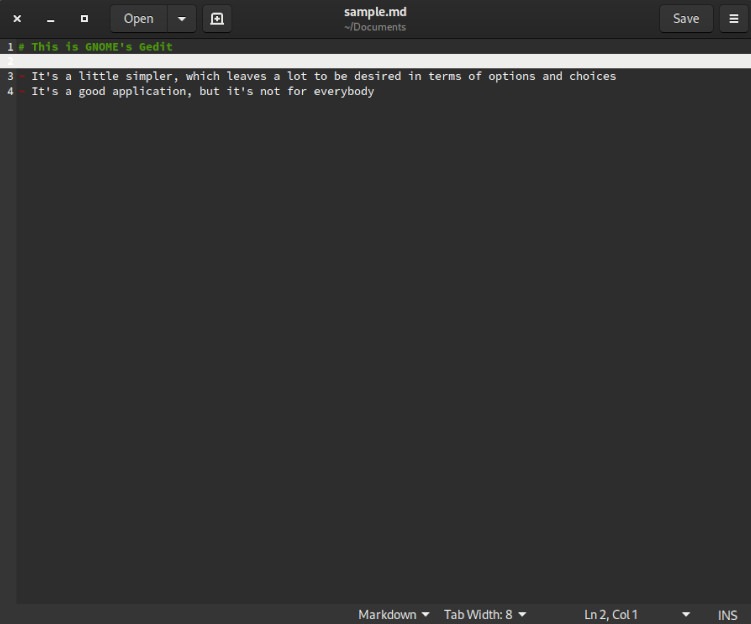Click the line "It's a good application"
The image size is (751, 624).
[x=202, y=91]
